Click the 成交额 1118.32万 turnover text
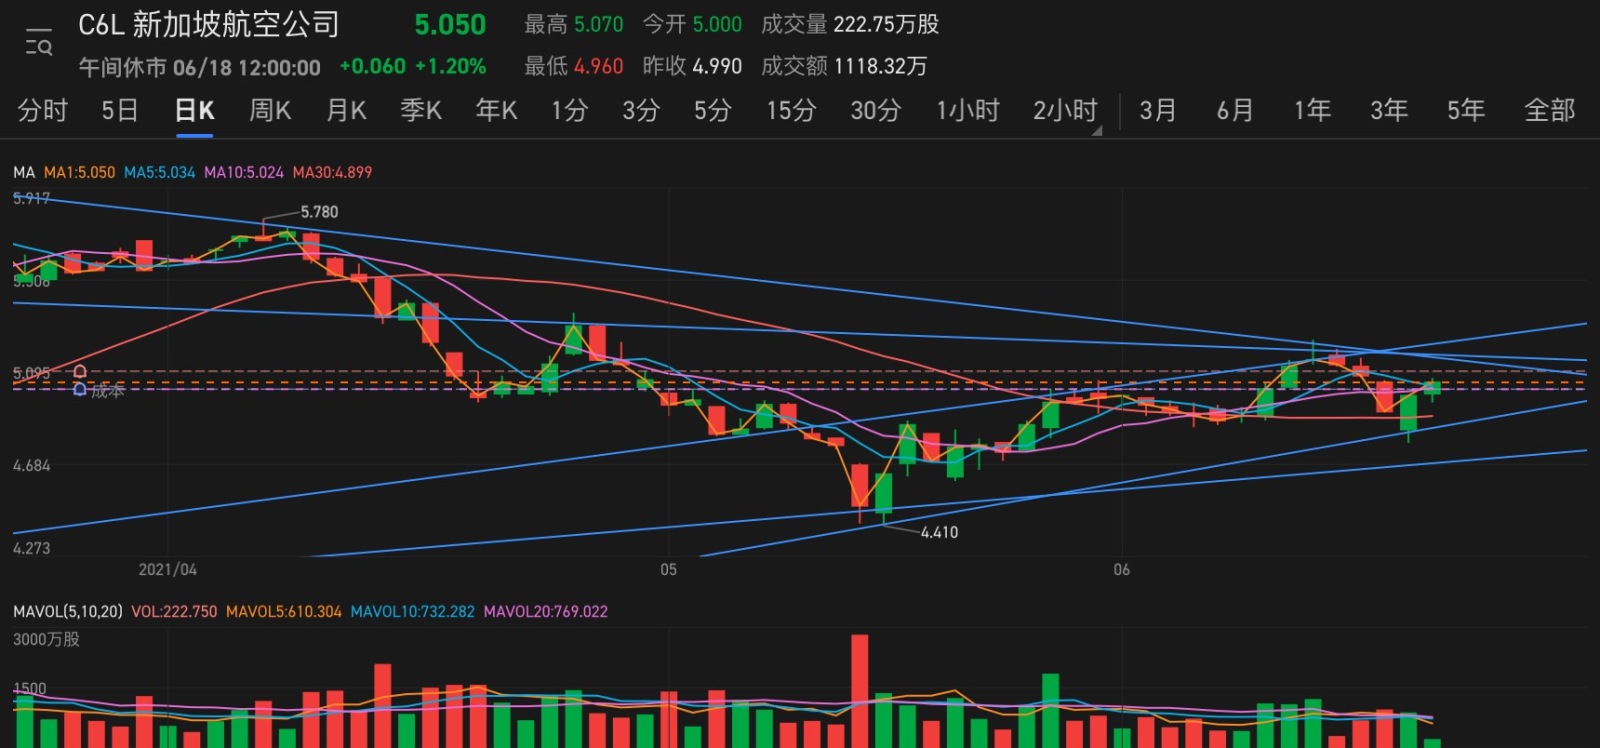Screen dimensions: 1600x748 point(844,66)
